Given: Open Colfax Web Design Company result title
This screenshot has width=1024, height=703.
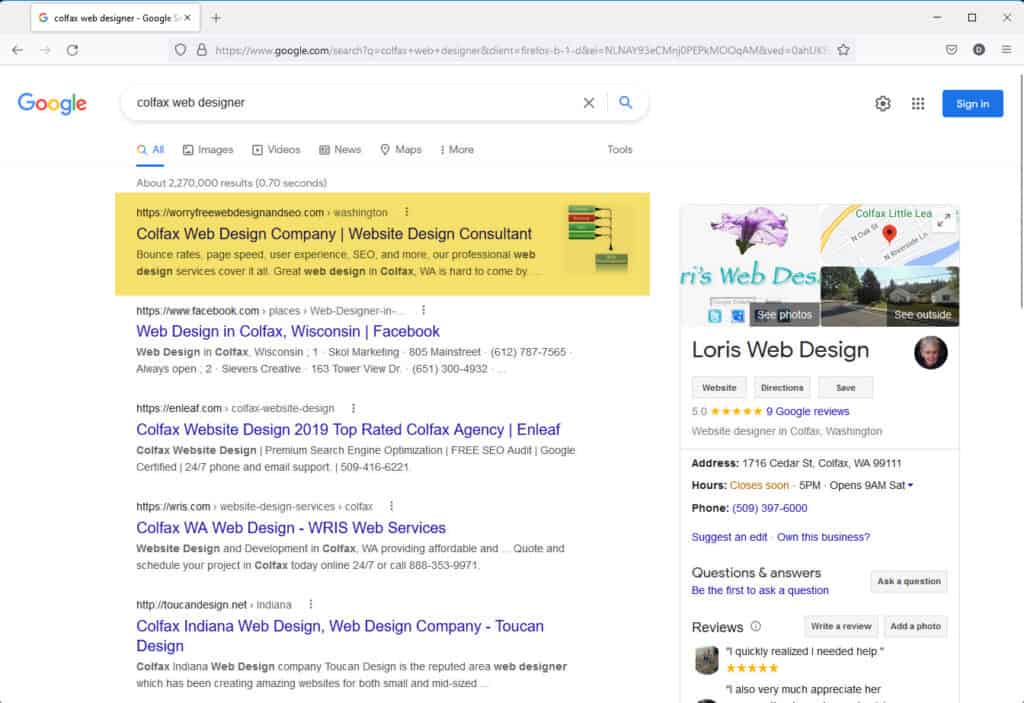Looking at the screenshot, I should point(334,234).
